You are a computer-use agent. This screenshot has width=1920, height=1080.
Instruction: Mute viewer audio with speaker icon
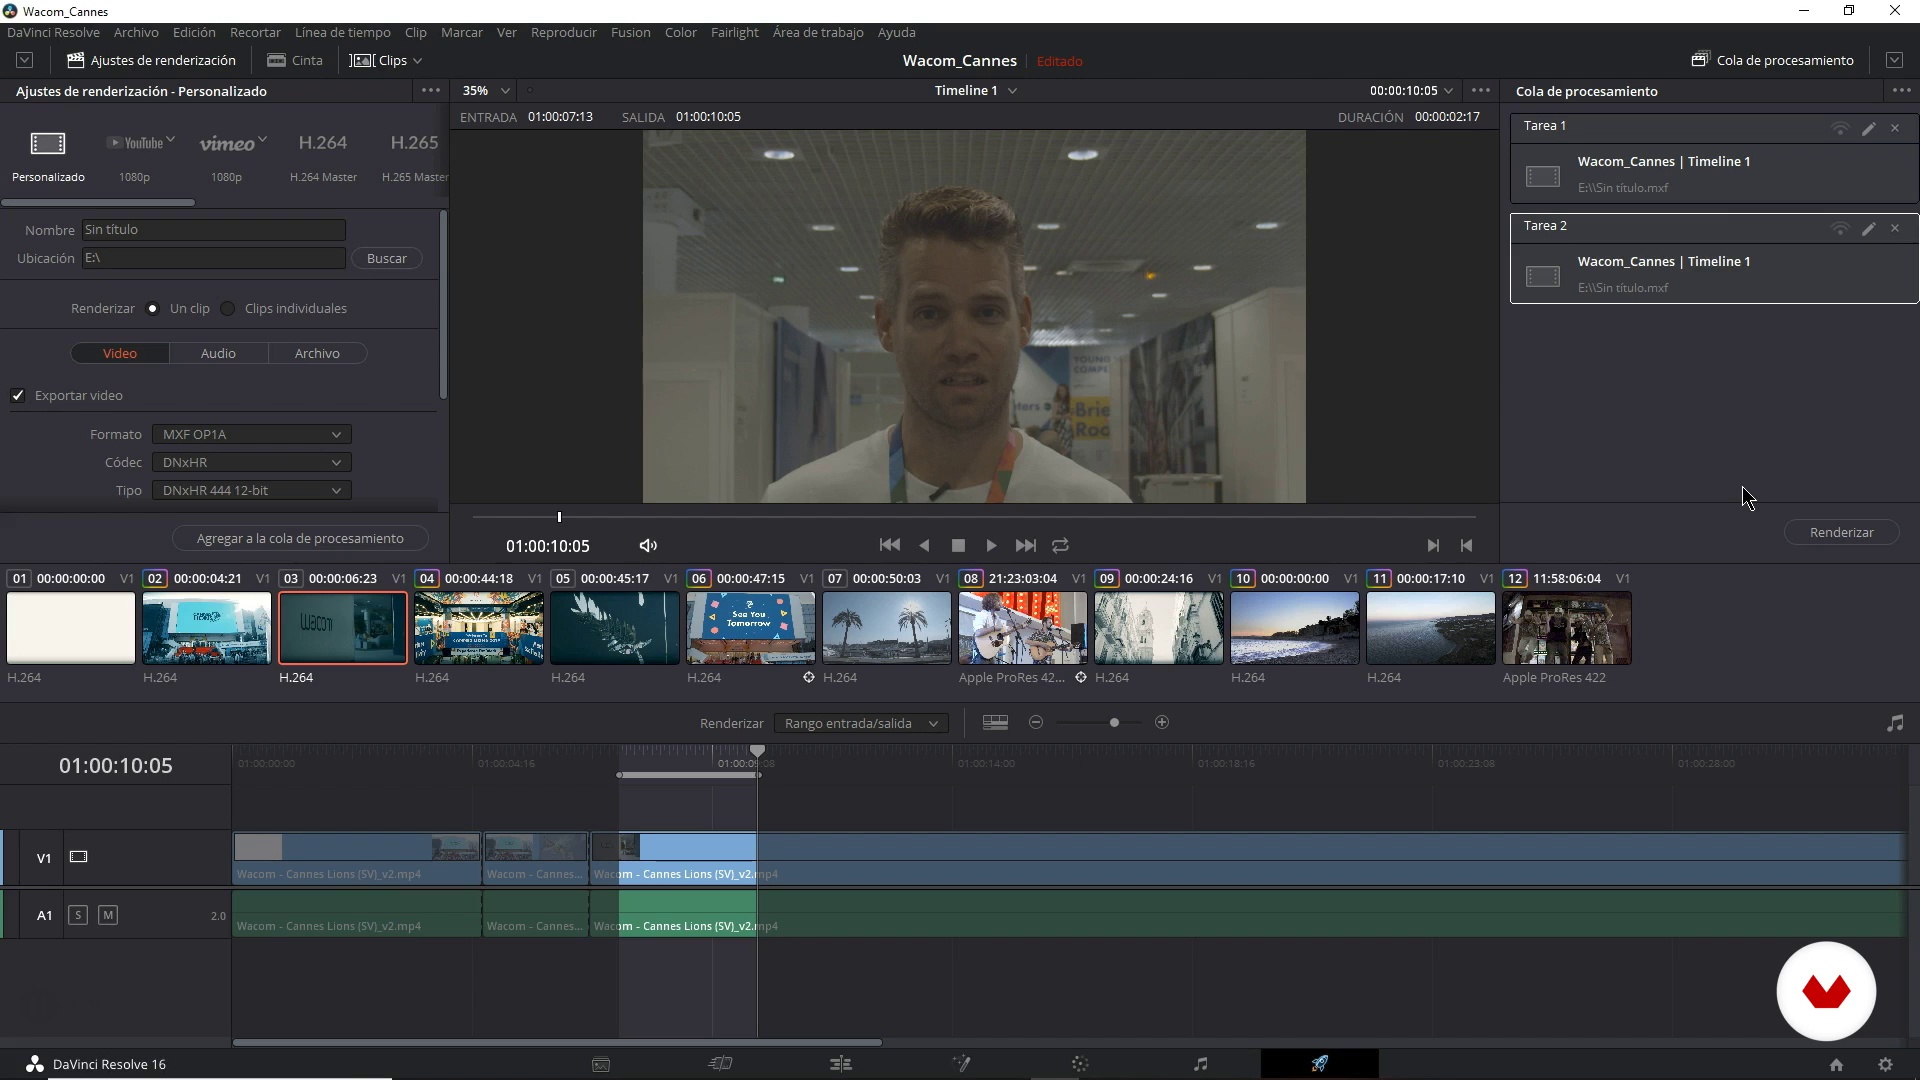pyautogui.click(x=648, y=545)
